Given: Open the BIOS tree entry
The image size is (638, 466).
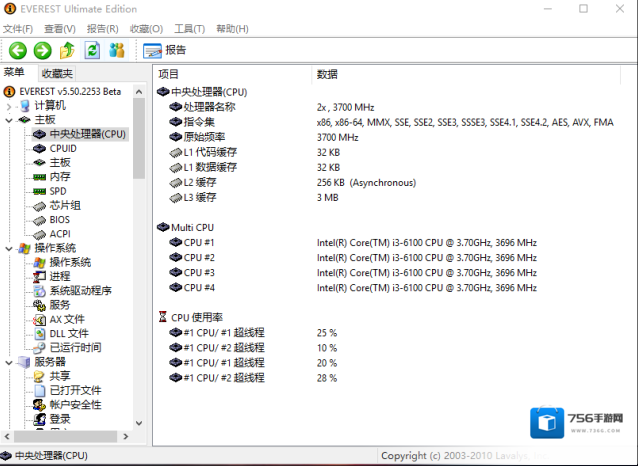Looking at the screenshot, I should [59, 220].
